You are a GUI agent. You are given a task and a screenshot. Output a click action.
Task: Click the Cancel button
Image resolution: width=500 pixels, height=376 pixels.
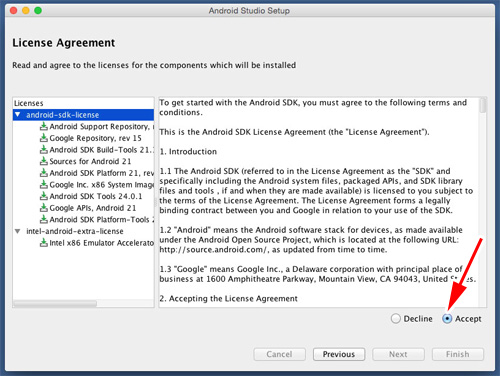click(279, 354)
